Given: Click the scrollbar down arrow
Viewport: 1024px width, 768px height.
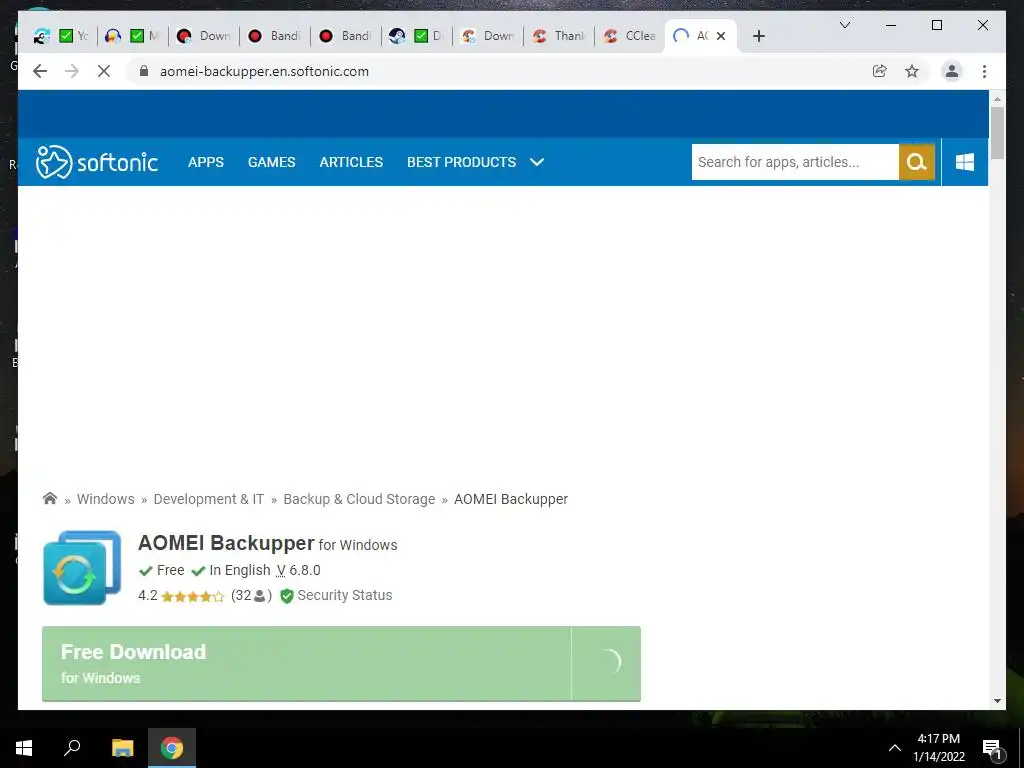Looking at the screenshot, I should click(997, 701).
